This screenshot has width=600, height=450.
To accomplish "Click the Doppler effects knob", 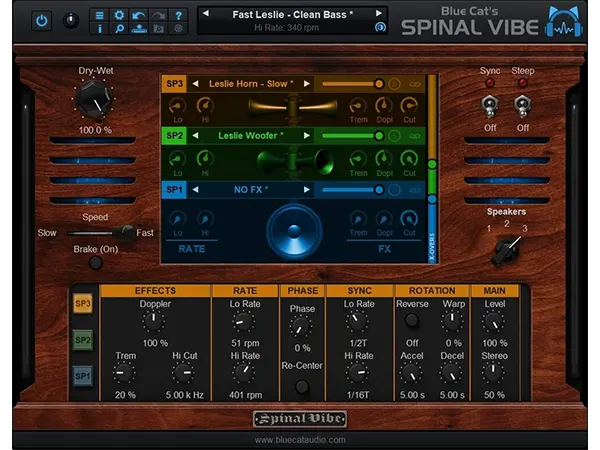I will tap(154, 321).
